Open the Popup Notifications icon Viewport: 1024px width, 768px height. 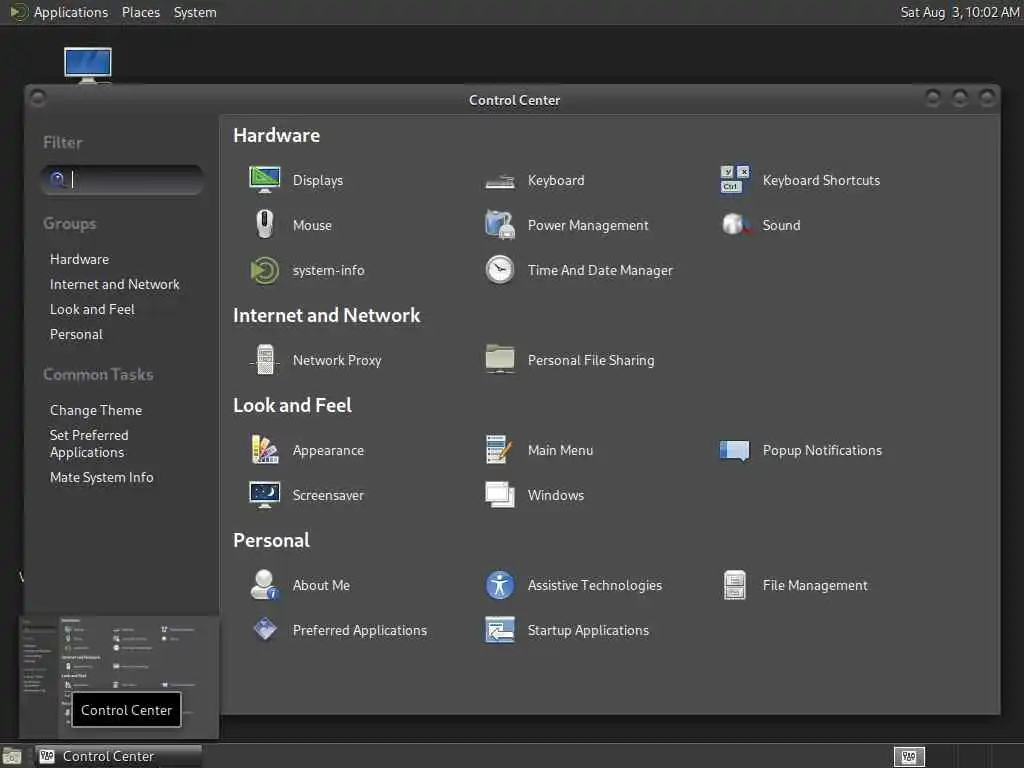point(735,450)
